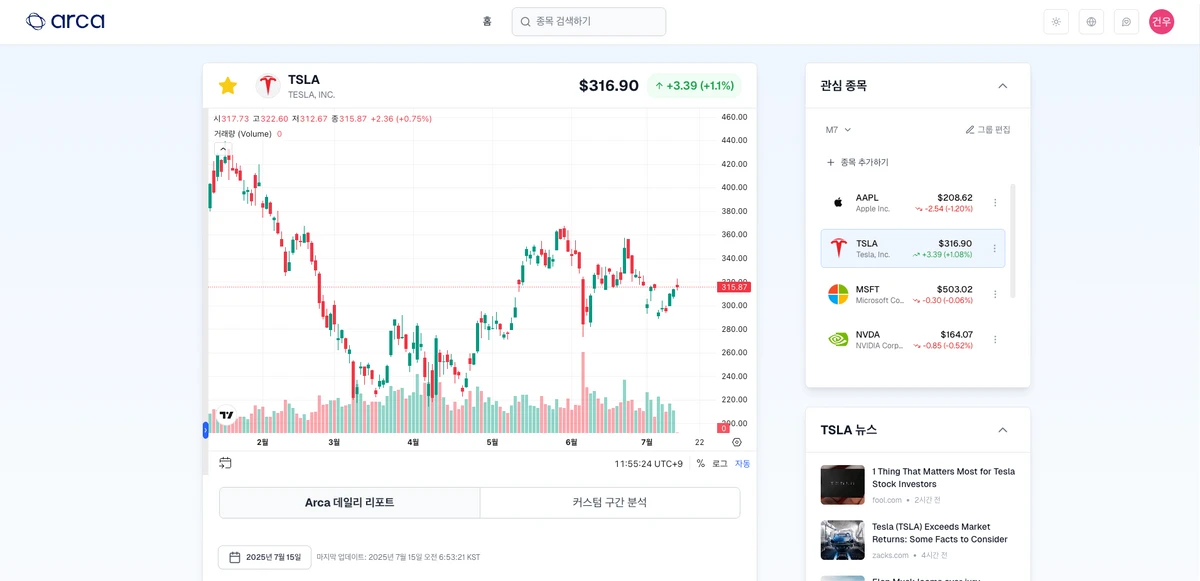Click the Tesla logo in the watchlist

click(x=838, y=248)
